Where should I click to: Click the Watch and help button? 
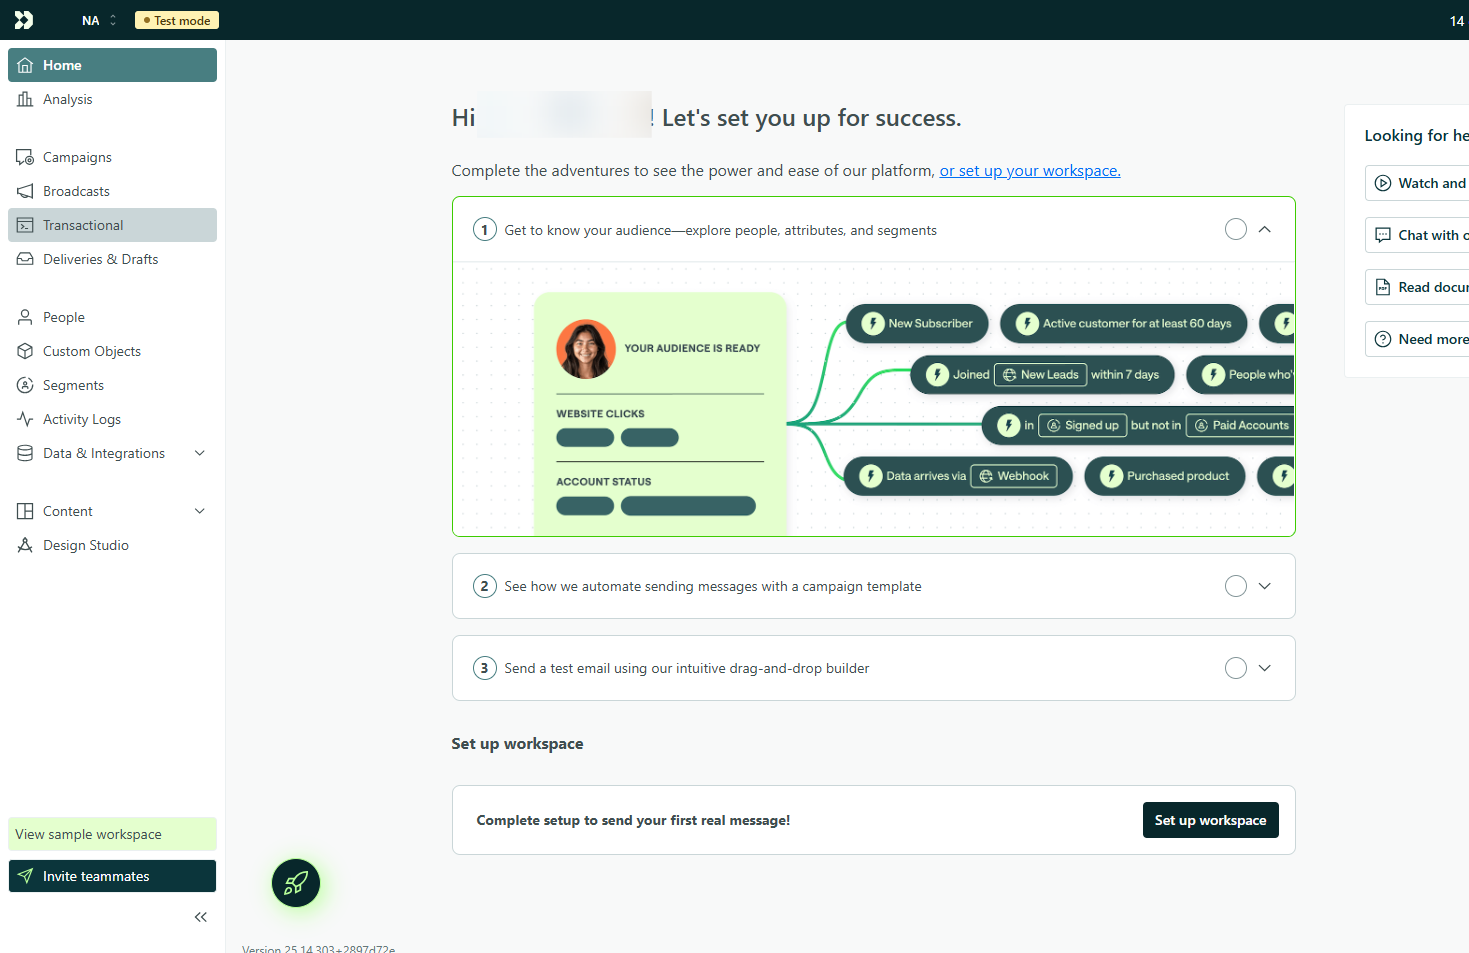[1417, 183]
